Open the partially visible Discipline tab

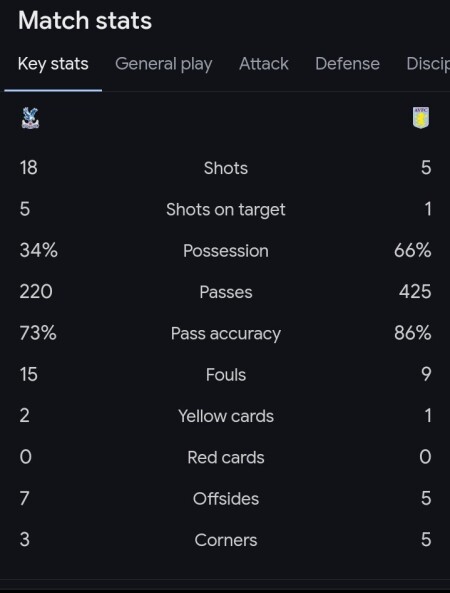coord(428,64)
